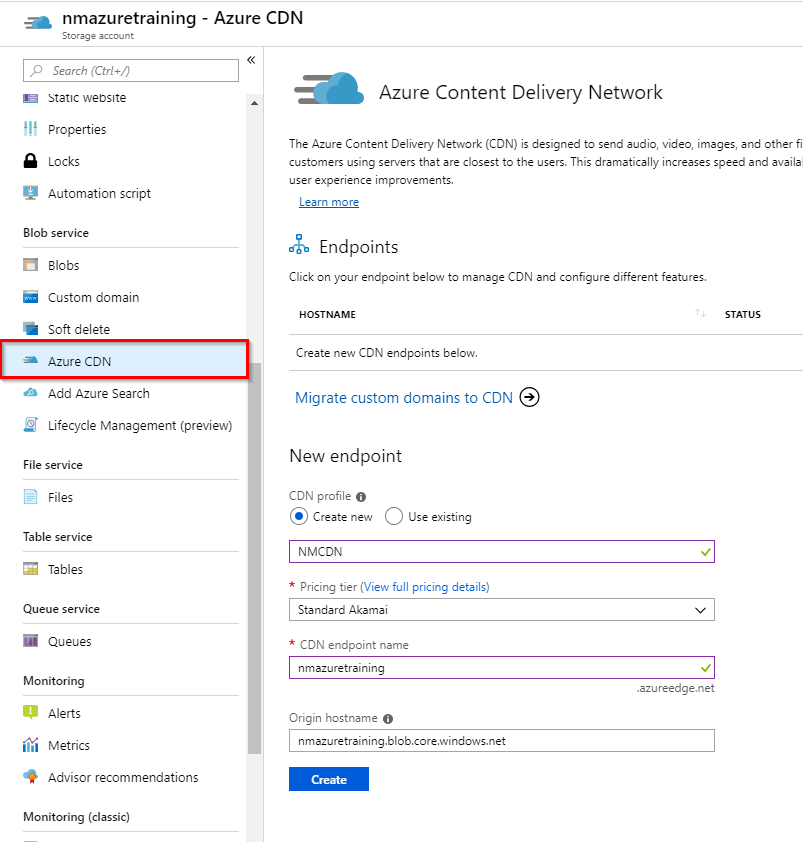
Task: Open the Queues icon
Action: [30, 641]
